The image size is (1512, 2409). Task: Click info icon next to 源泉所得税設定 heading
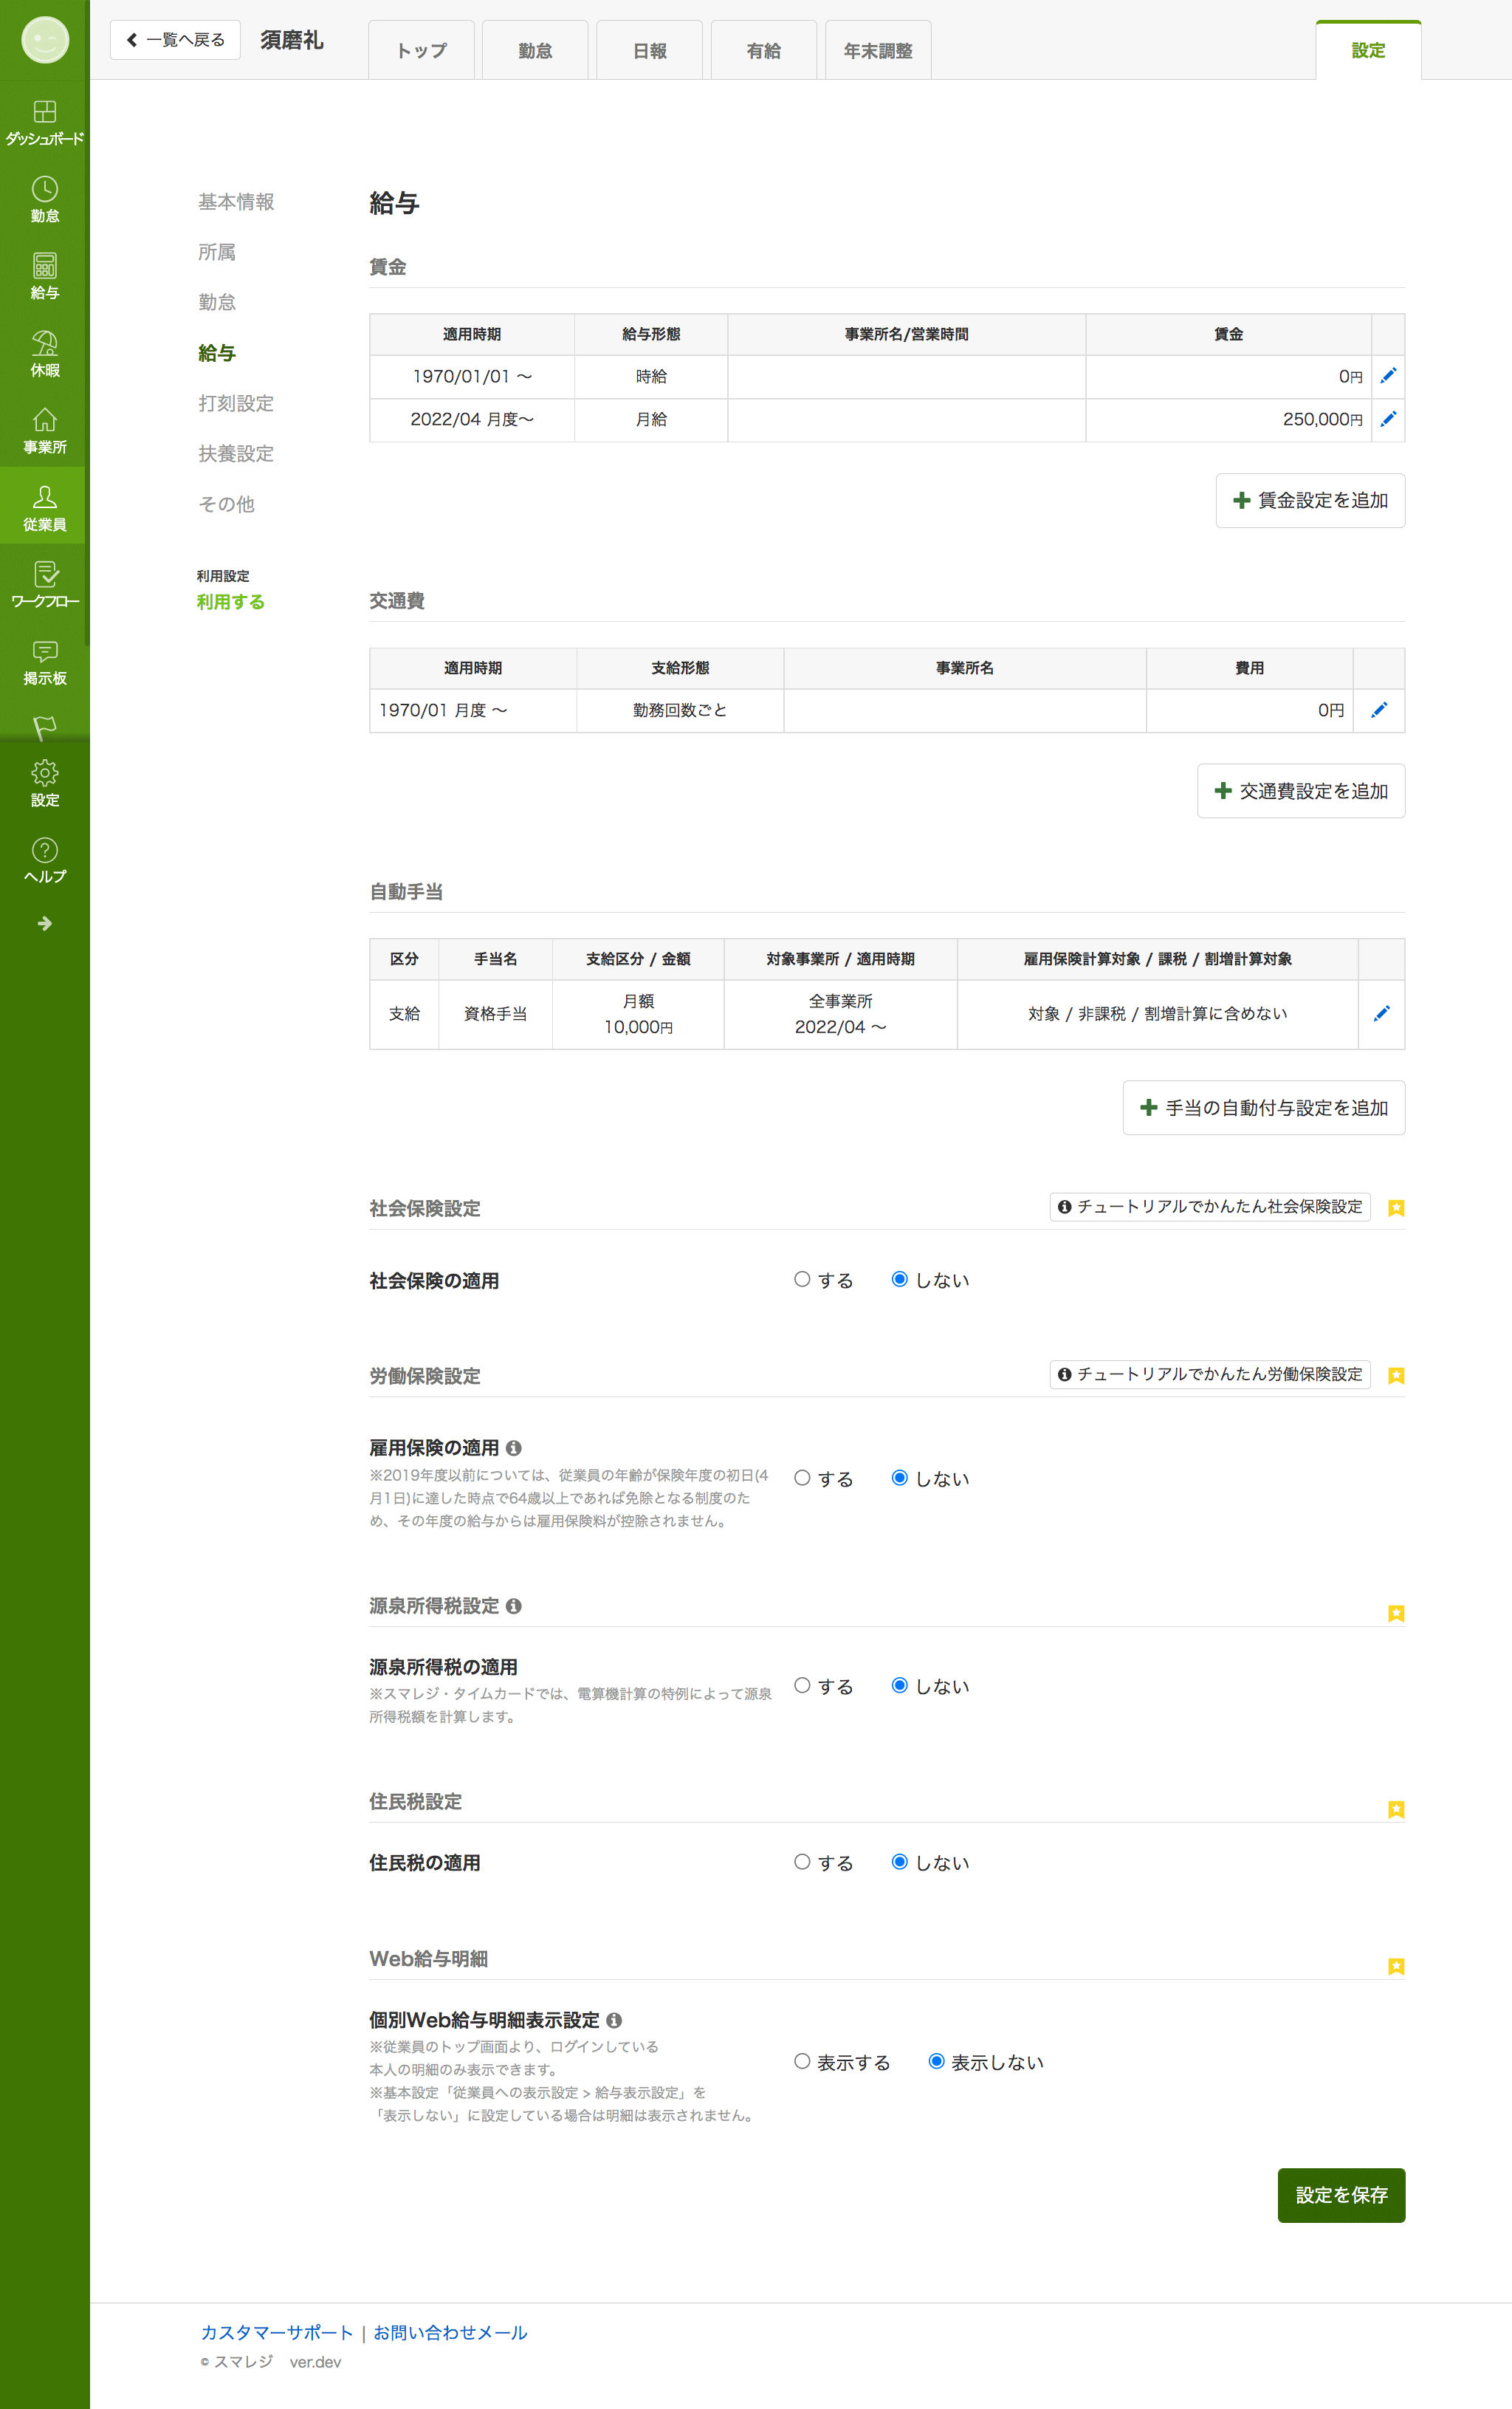pos(514,1605)
